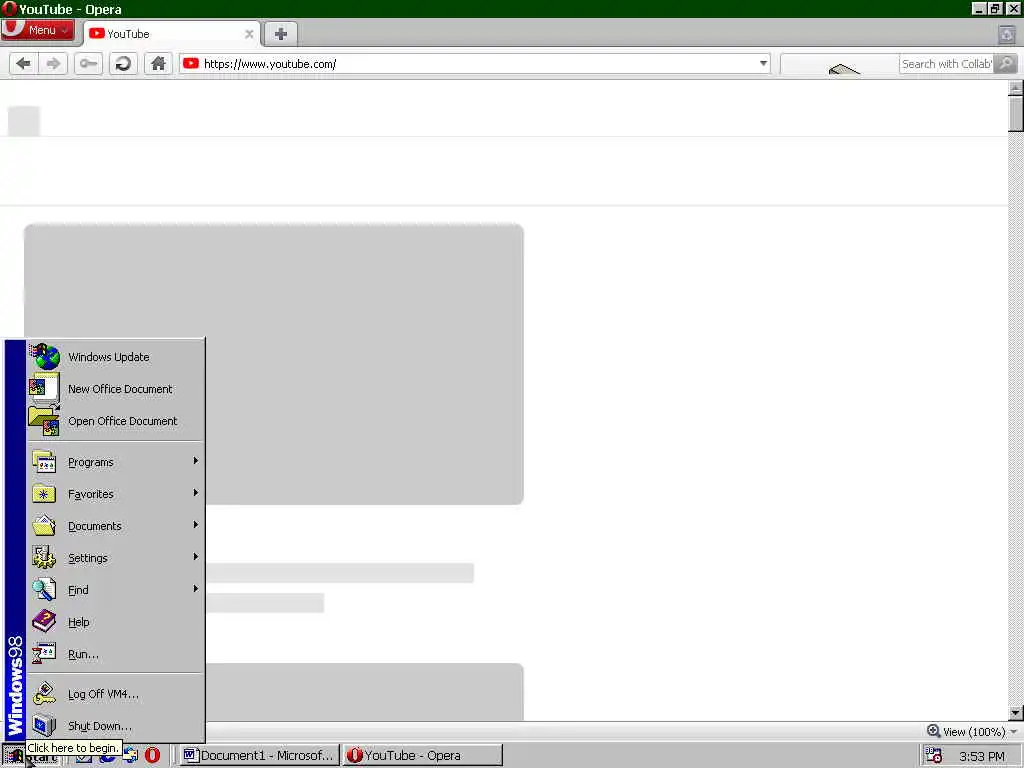Click the Windows Start button

click(31, 756)
